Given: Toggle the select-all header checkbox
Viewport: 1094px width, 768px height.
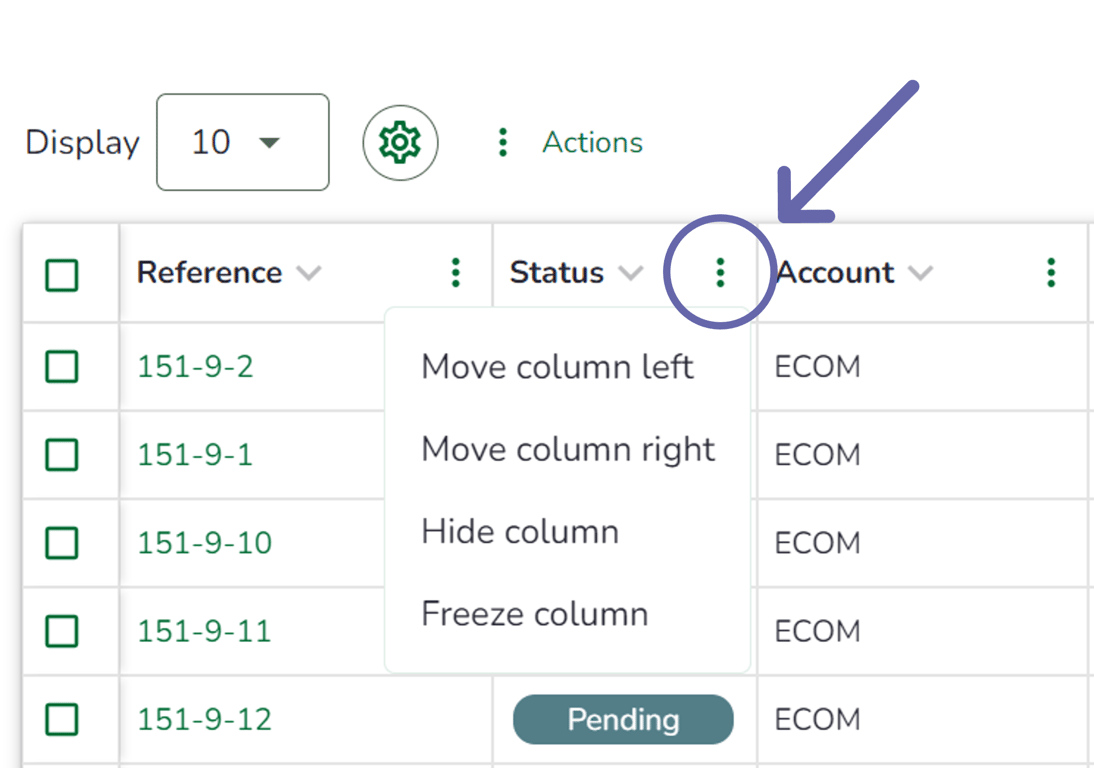Looking at the screenshot, I should pos(62,275).
